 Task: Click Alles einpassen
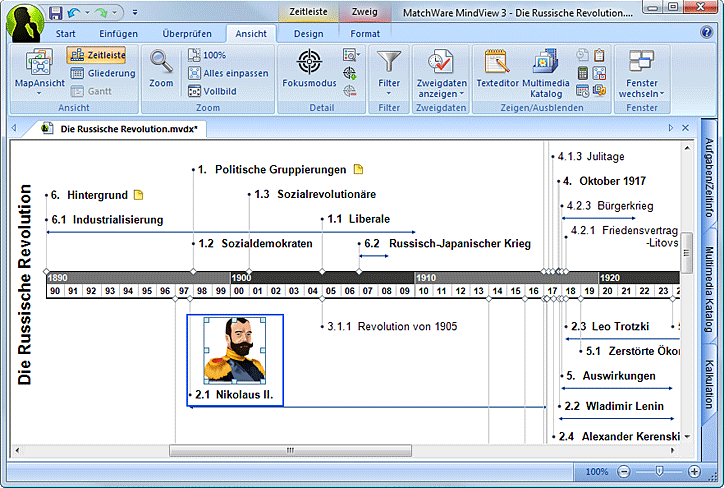click(228, 73)
